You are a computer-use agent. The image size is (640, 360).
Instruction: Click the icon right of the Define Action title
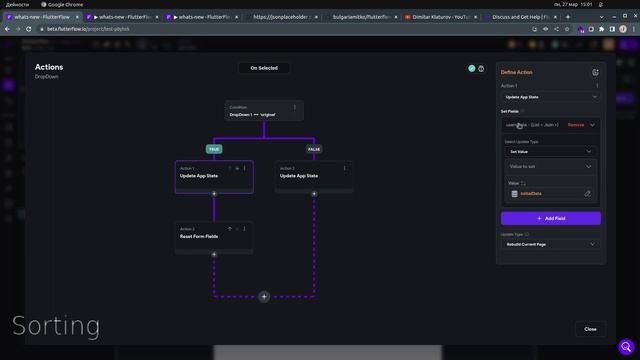click(x=595, y=72)
